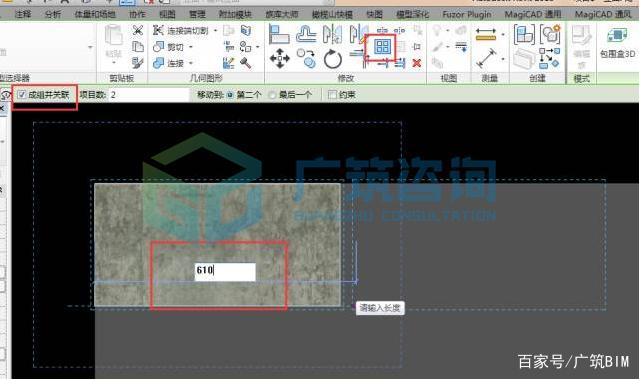Select Mirror - Pick Axis tool
Viewport: 639px width, 379px height.
click(332, 34)
